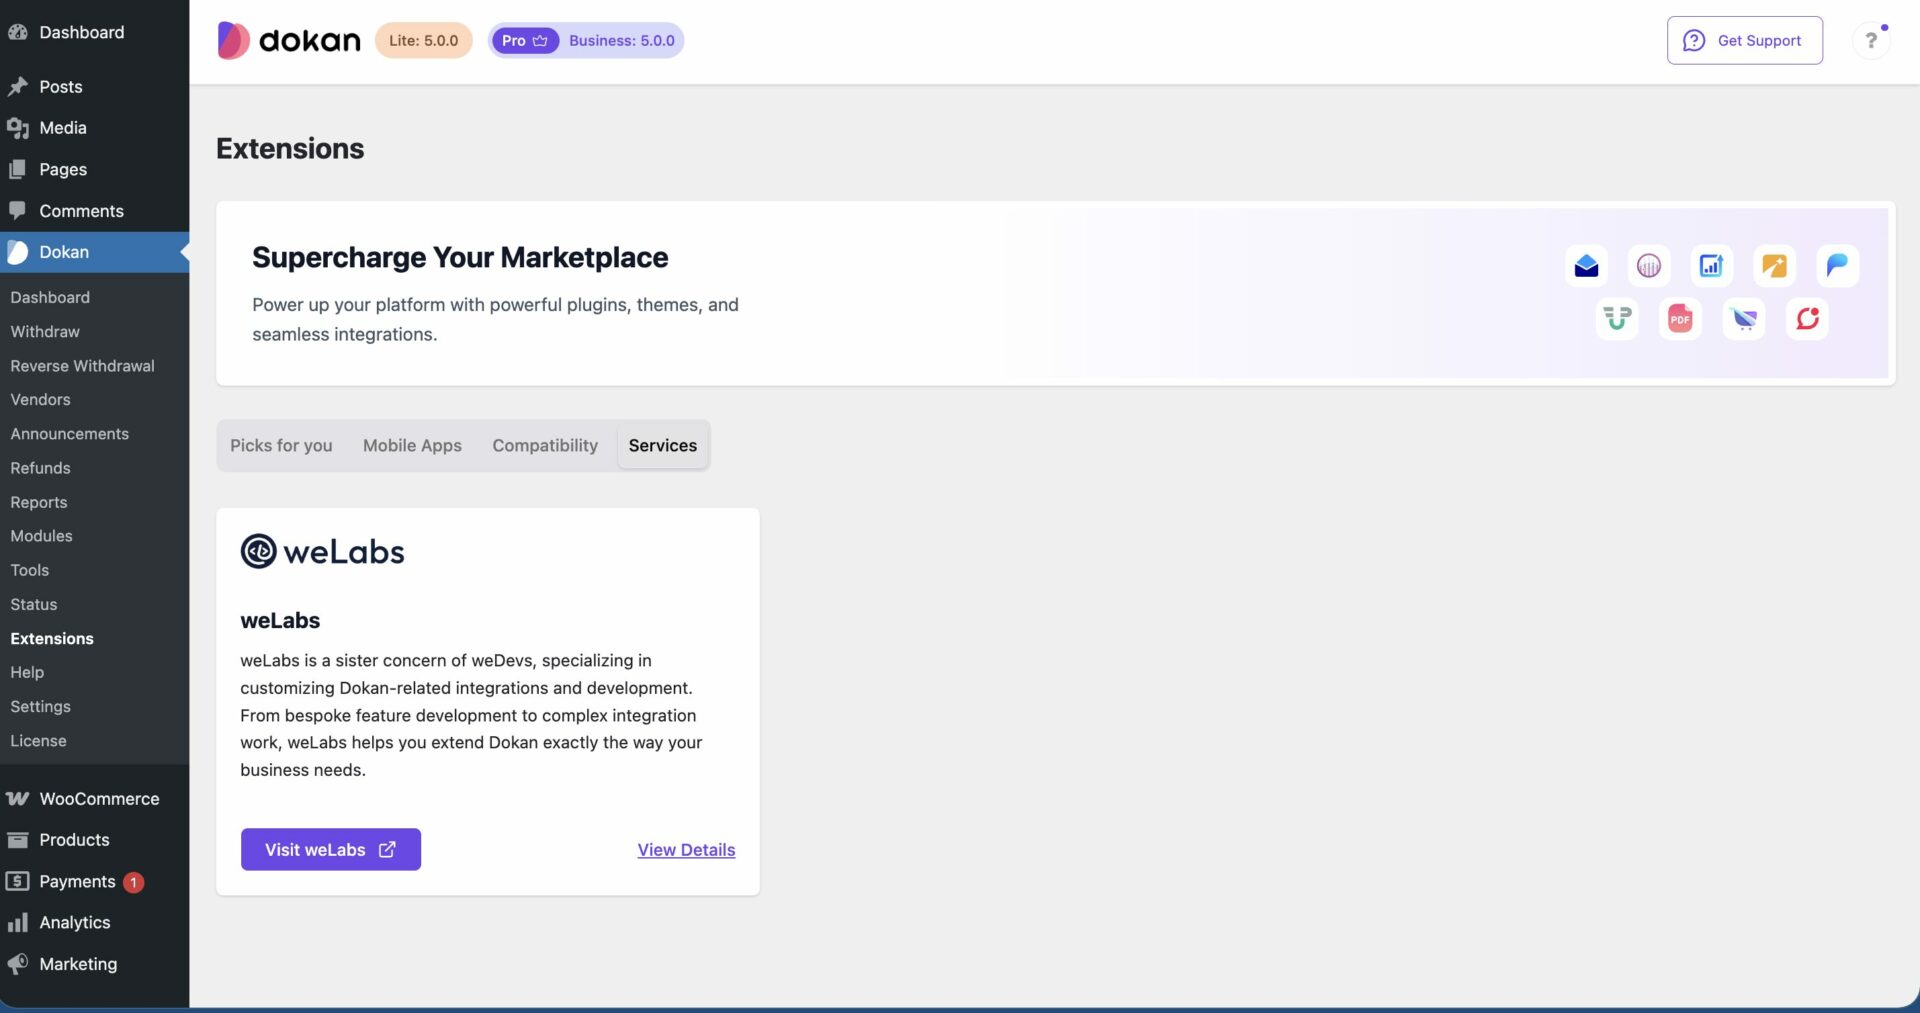Viewport: 1920px width, 1013px height.
Task: Click the Dokan logo in header
Action: [289, 41]
